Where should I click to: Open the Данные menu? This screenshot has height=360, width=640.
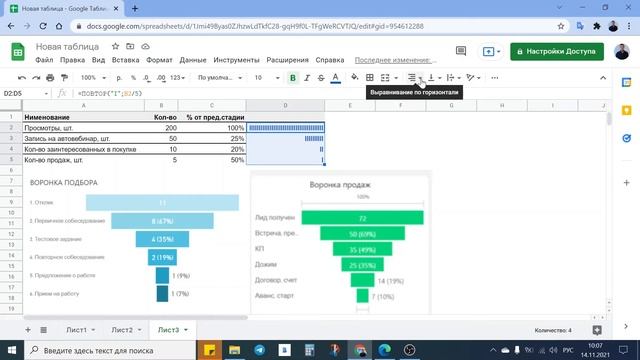pos(193,60)
